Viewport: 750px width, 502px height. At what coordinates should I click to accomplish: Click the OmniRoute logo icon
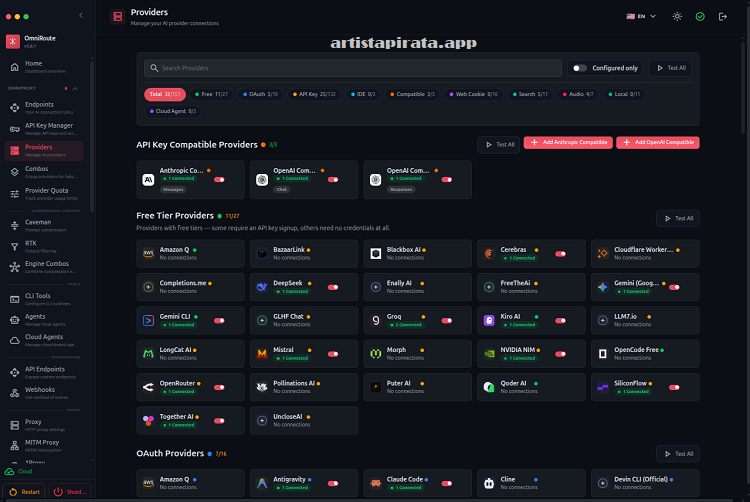13,42
